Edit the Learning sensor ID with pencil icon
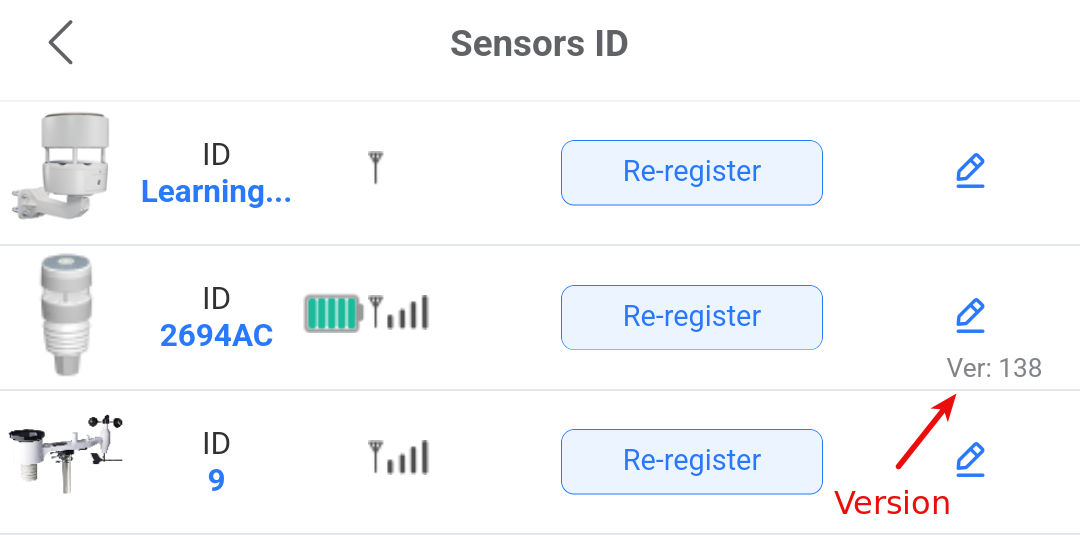 point(970,172)
